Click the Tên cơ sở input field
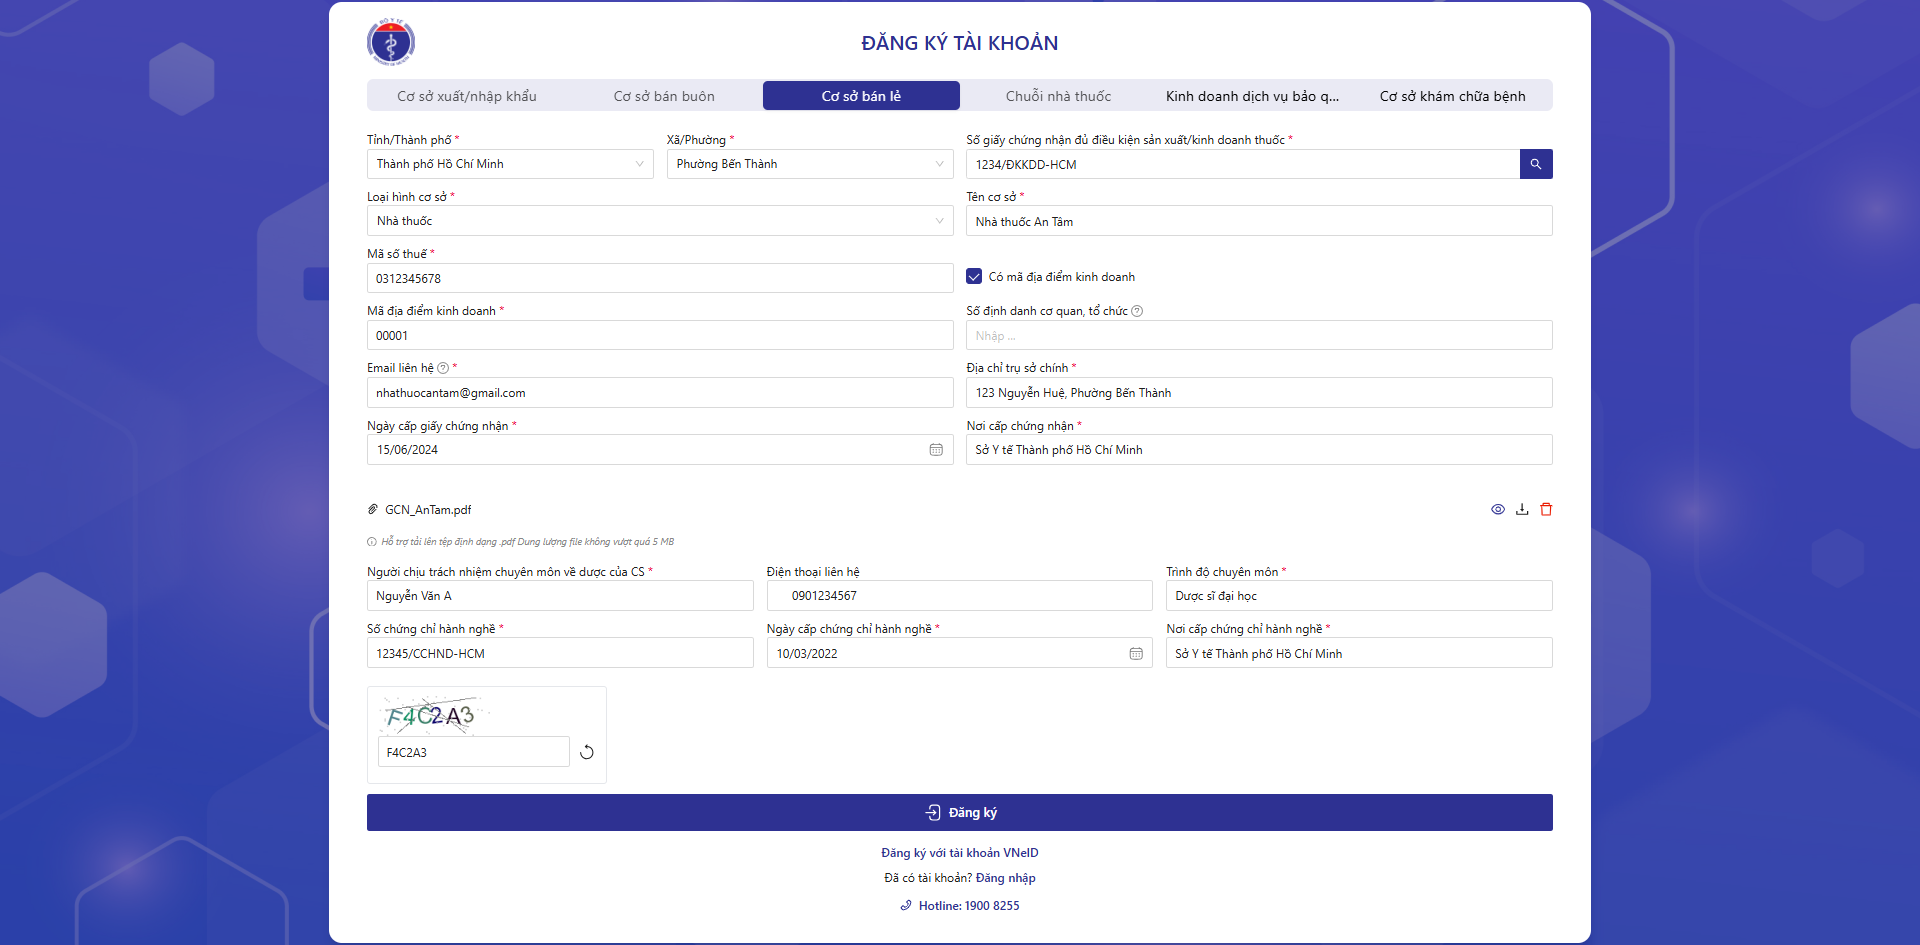 1259,221
